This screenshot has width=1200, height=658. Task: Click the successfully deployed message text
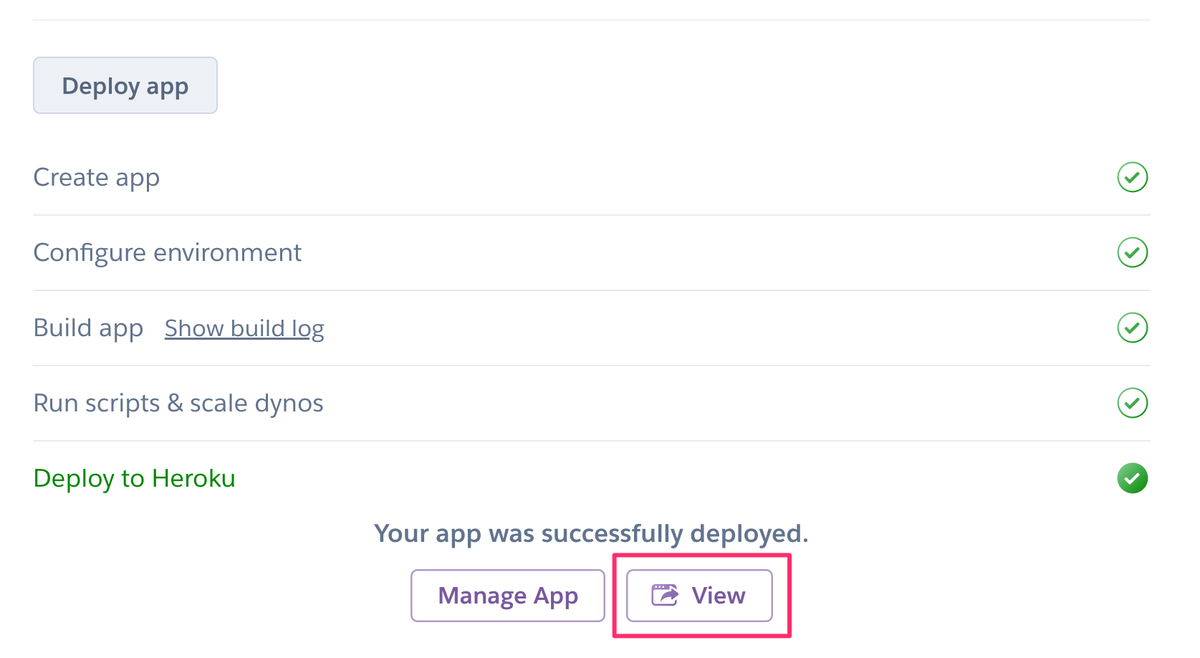pyautogui.click(x=591, y=533)
